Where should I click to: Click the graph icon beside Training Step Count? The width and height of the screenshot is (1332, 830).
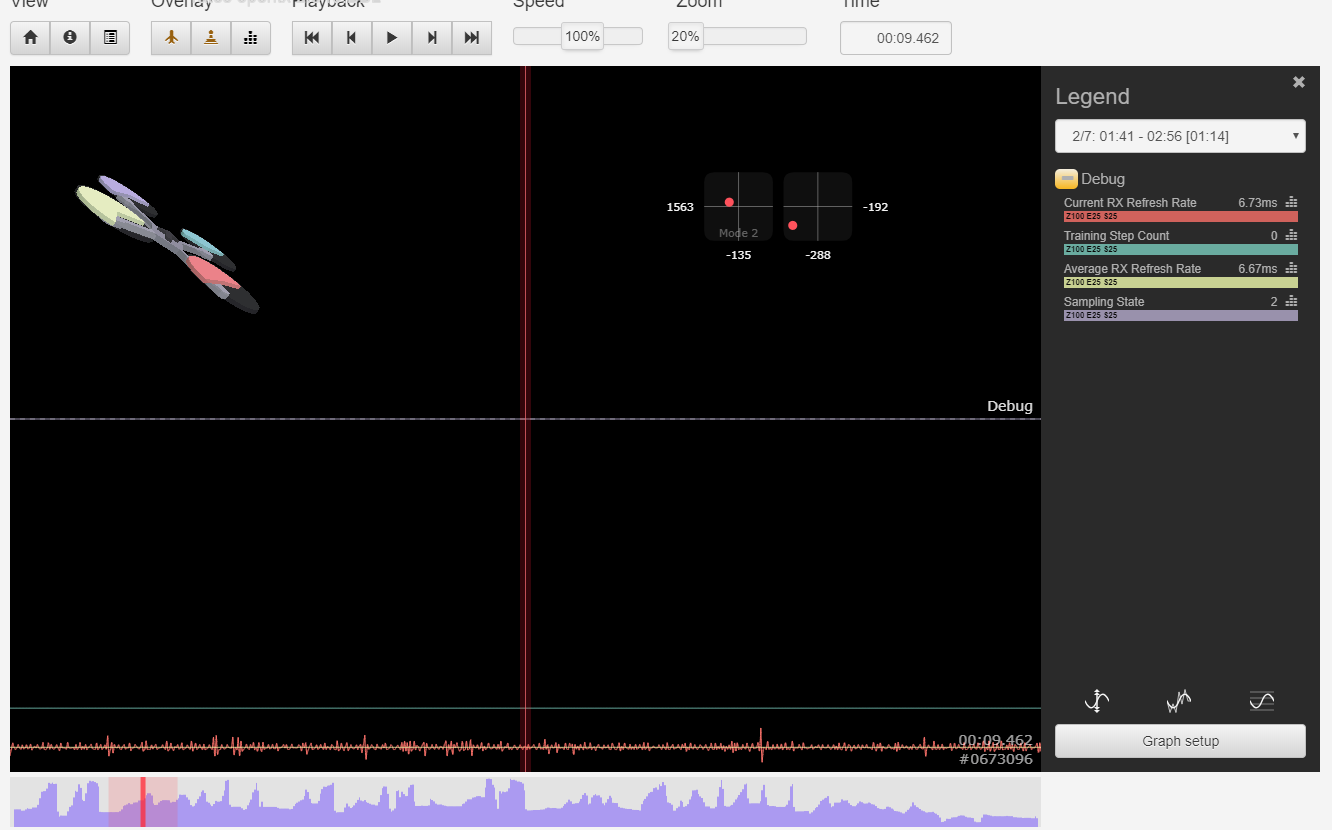[1290, 235]
